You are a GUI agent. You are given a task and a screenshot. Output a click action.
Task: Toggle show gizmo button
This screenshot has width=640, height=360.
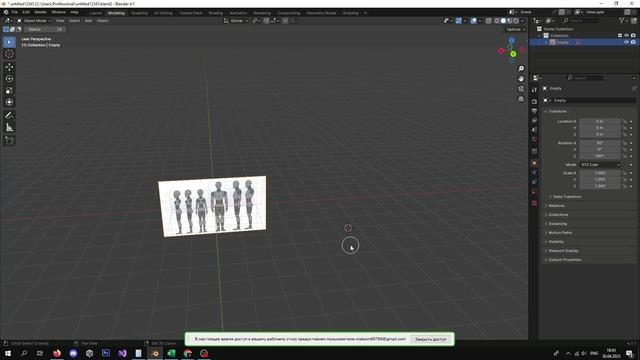tap(458, 21)
